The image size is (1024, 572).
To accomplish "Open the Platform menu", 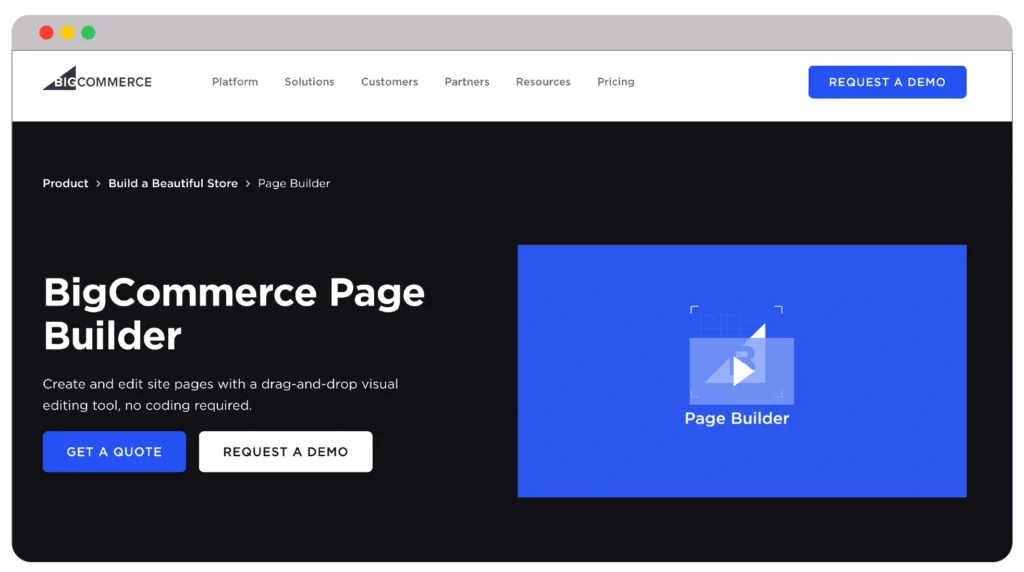I will click(234, 82).
